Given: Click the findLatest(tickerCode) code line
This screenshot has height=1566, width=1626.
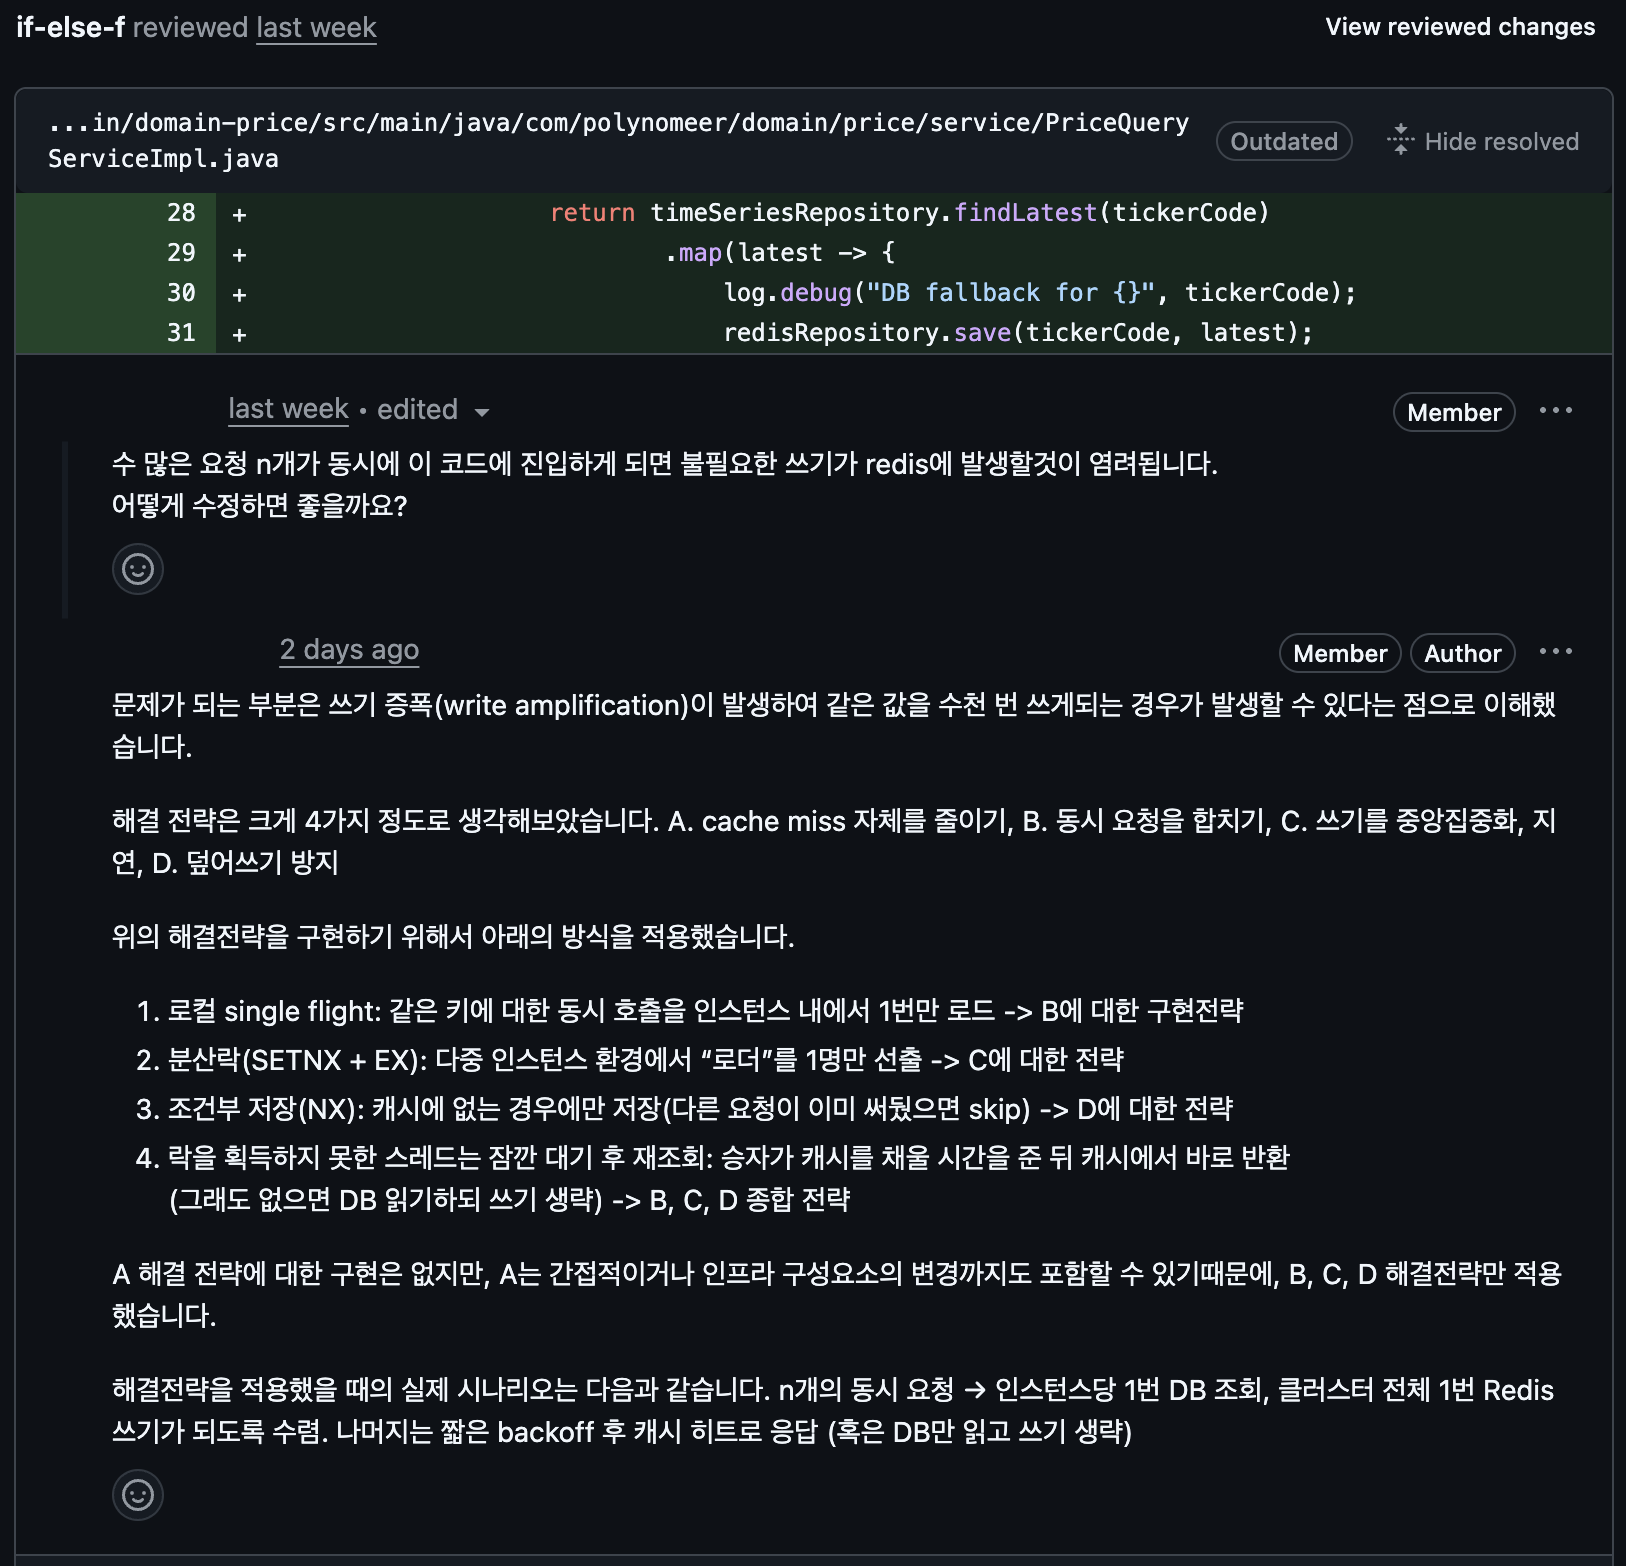Looking at the screenshot, I should click(x=909, y=213).
